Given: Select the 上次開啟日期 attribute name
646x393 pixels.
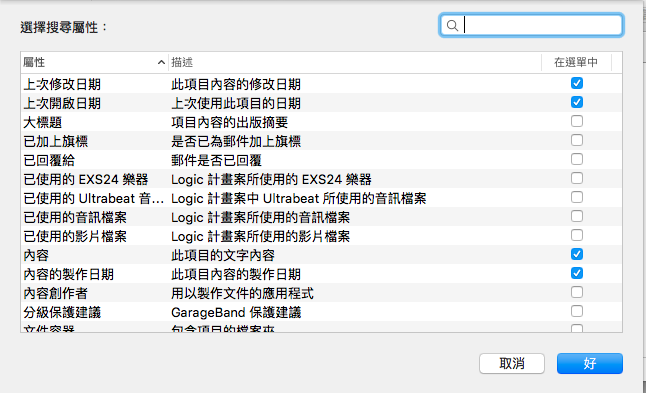Looking at the screenshot, I should [x=62, y=103].
